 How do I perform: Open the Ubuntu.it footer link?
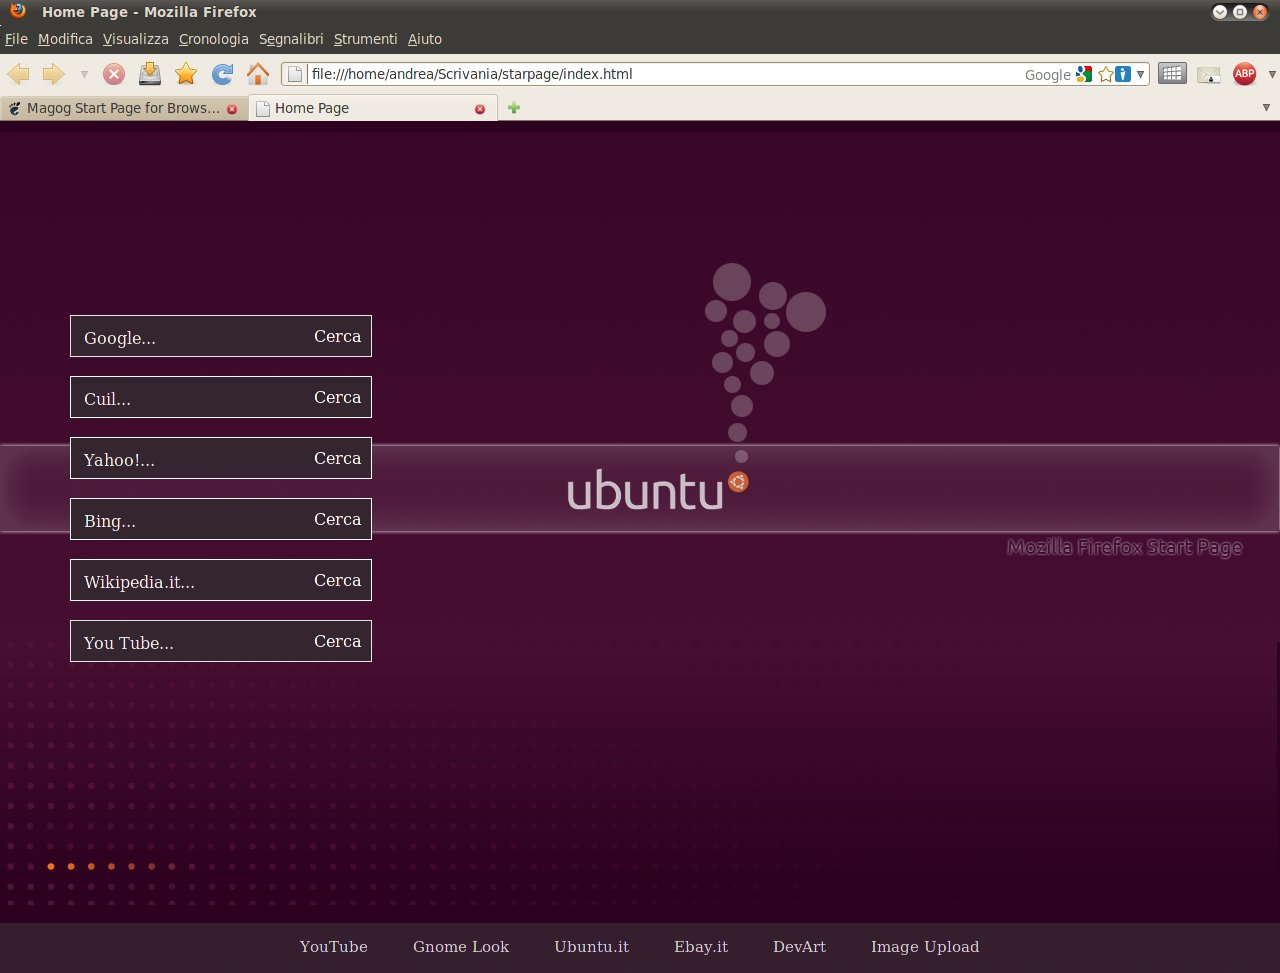[x=592, y=947]
